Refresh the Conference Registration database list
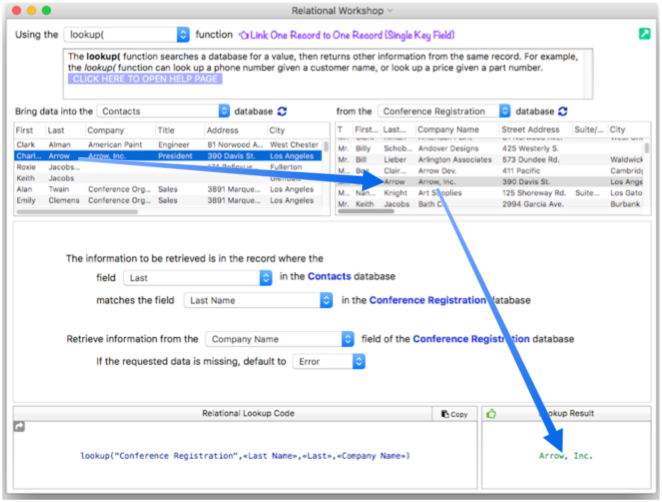 563,112
